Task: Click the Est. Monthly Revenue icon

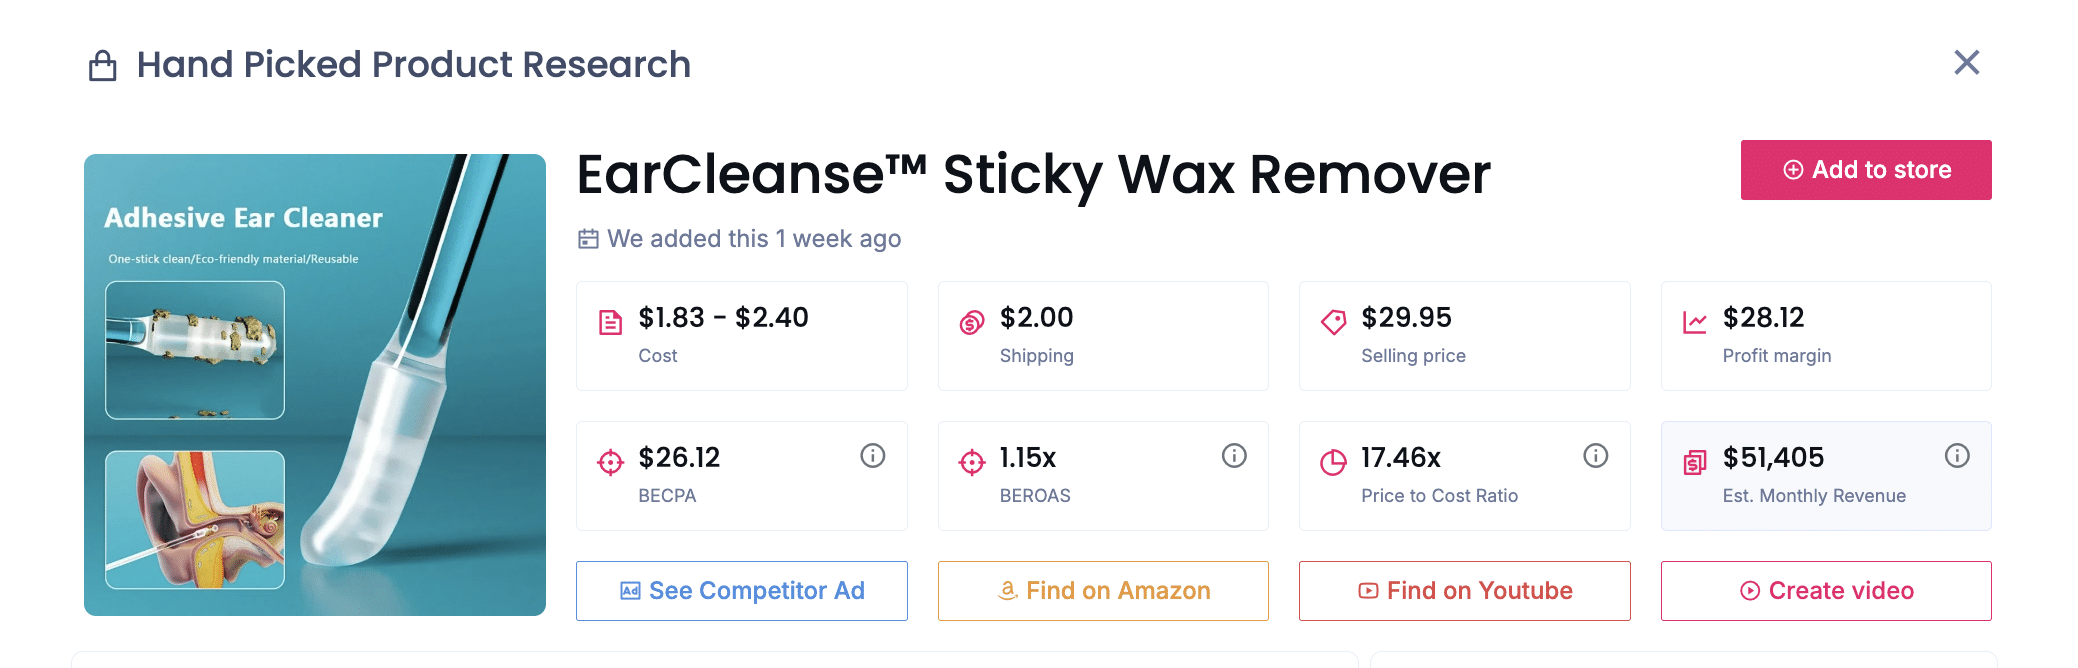Action: [x=1694, y=462]
